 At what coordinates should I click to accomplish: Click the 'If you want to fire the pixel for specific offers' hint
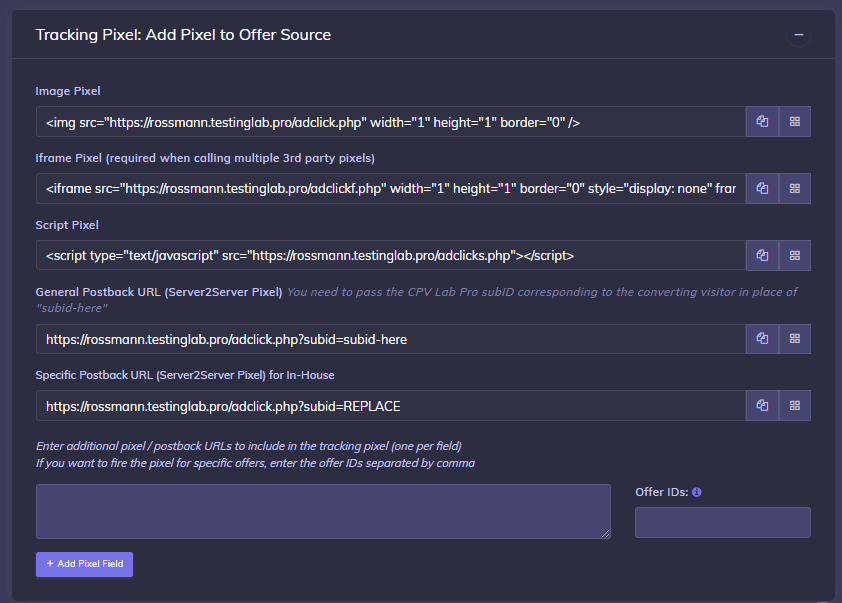pos(255,463)
